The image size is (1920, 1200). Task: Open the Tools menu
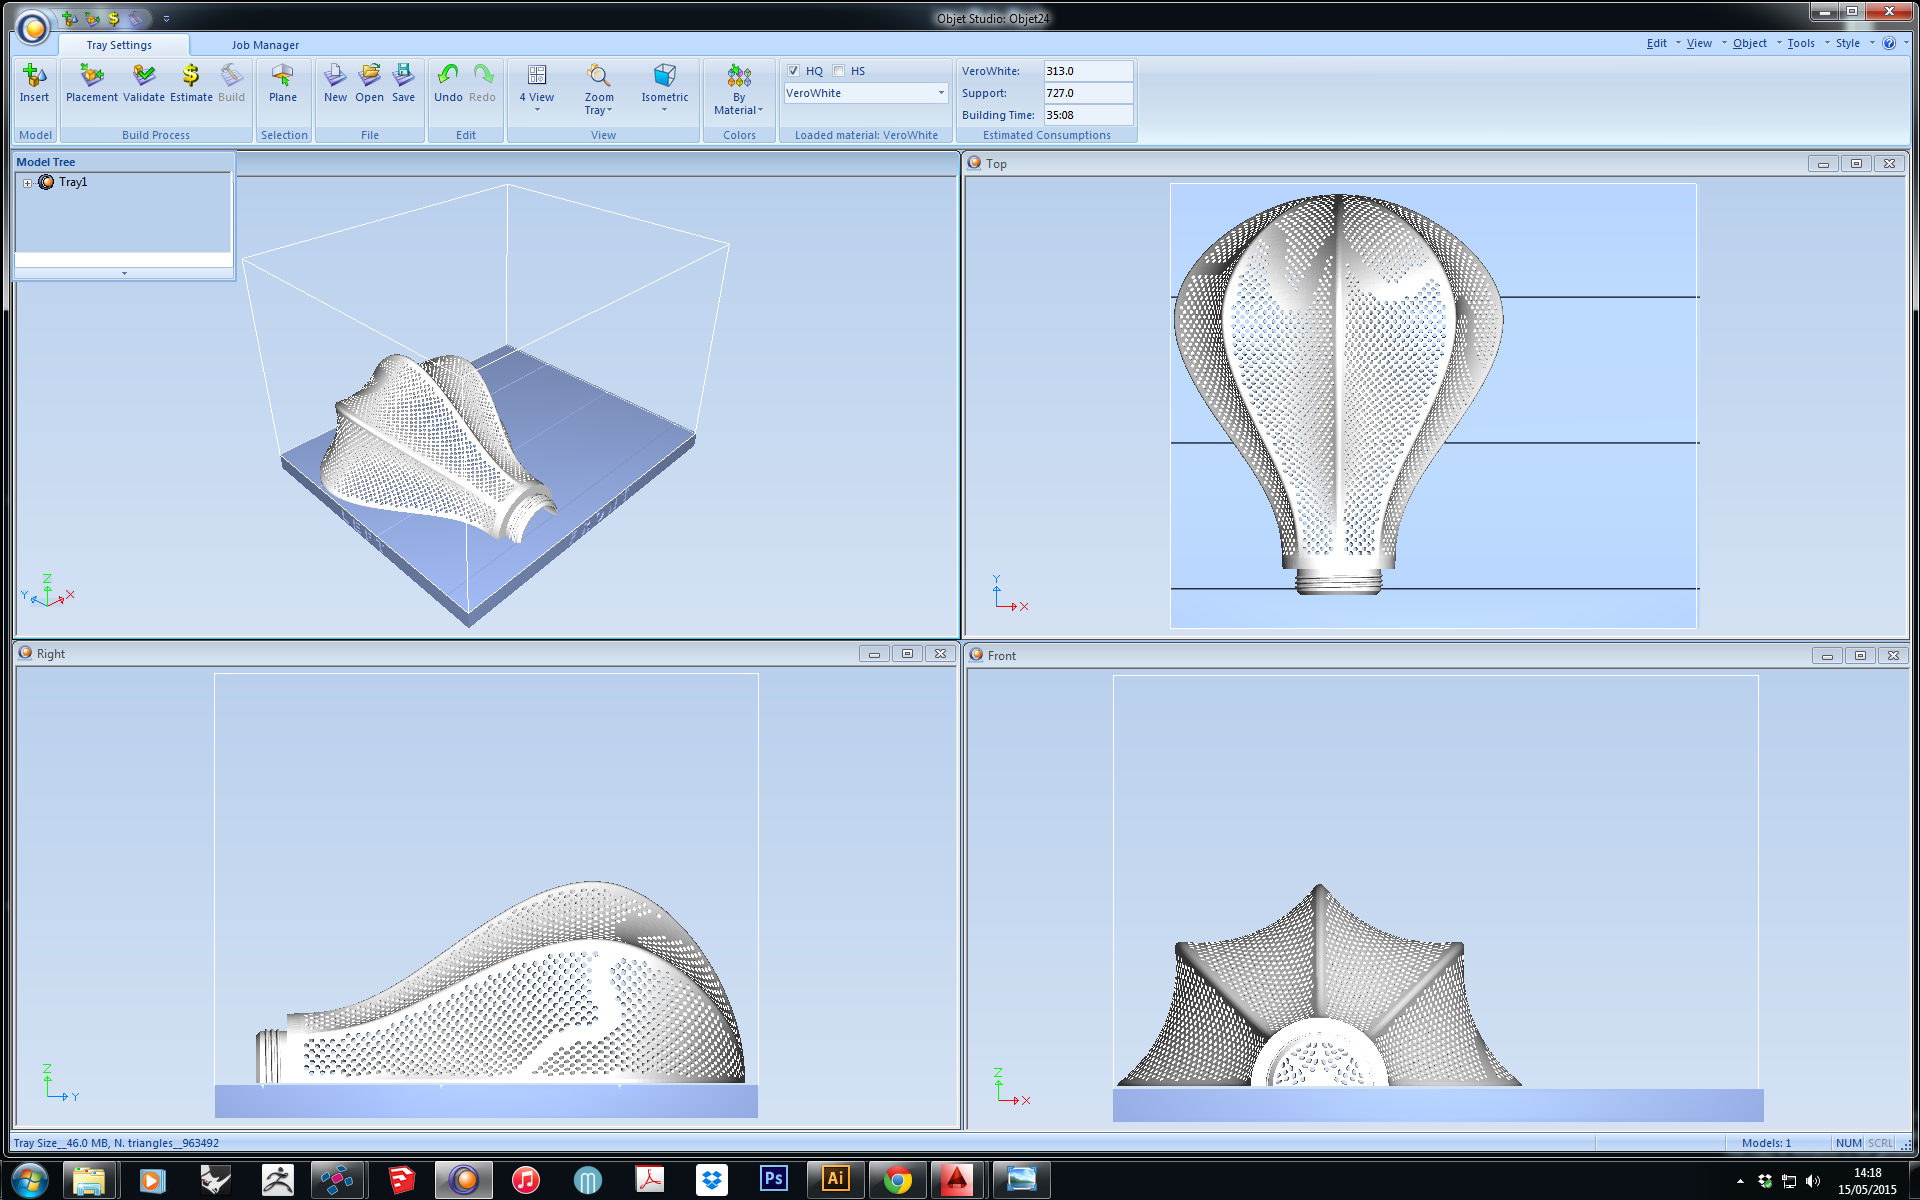tap(1800, 43)
